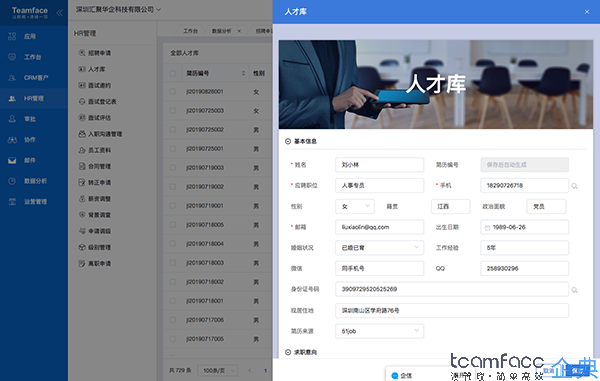This screenshot has height=381, width=600.
Task: Click the 协作 icon in sidebar
Action: pyautogui.click(x=12, y=140)
